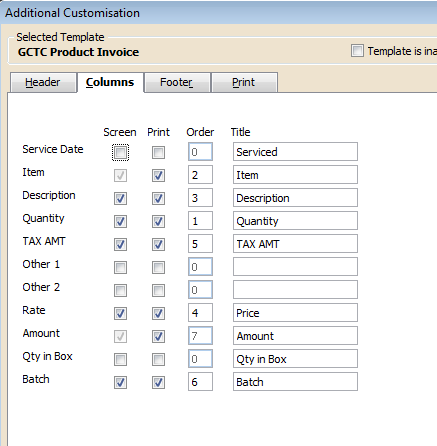Uncheck Print checkbox for Amount row

pos(158,336)
